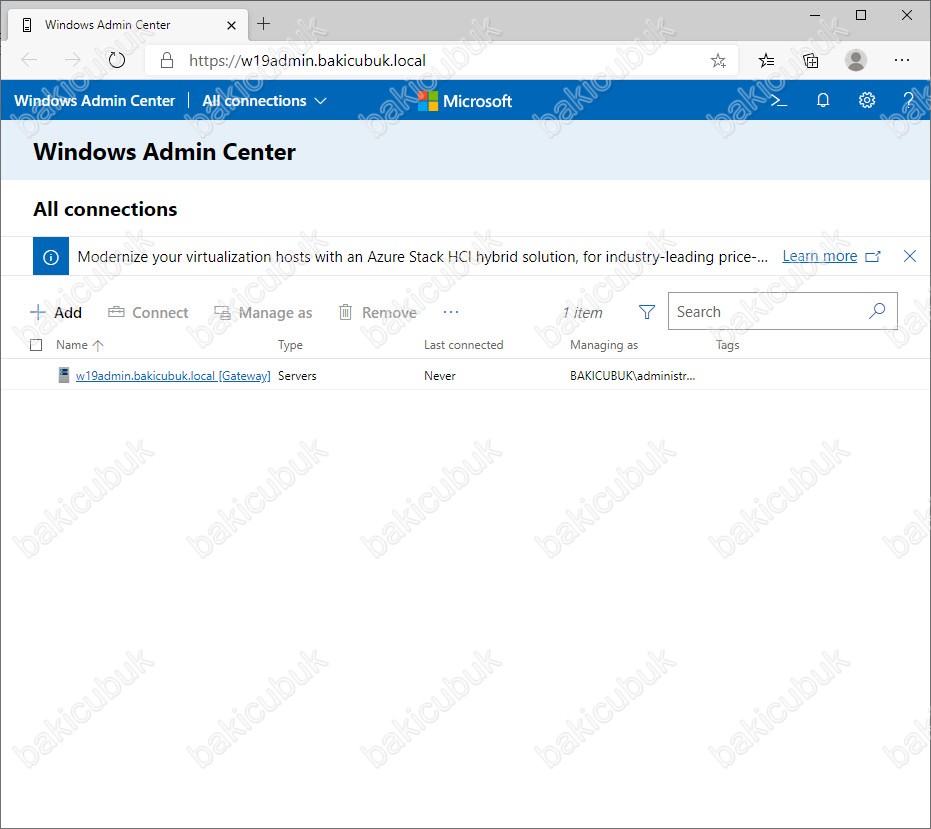
Task: Click the Manage as button
Action: [263, 312]
